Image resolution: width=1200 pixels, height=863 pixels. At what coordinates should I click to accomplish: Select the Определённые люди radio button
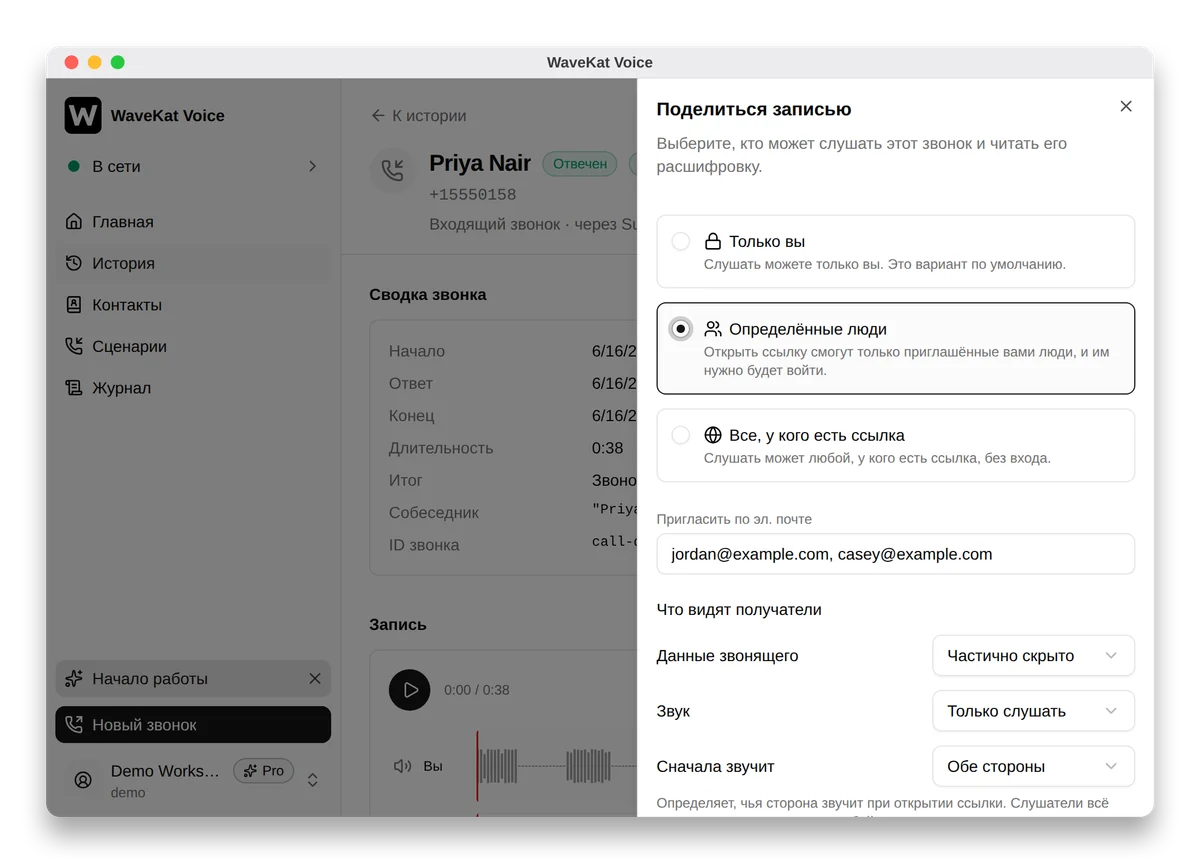[x=681, y=329]
